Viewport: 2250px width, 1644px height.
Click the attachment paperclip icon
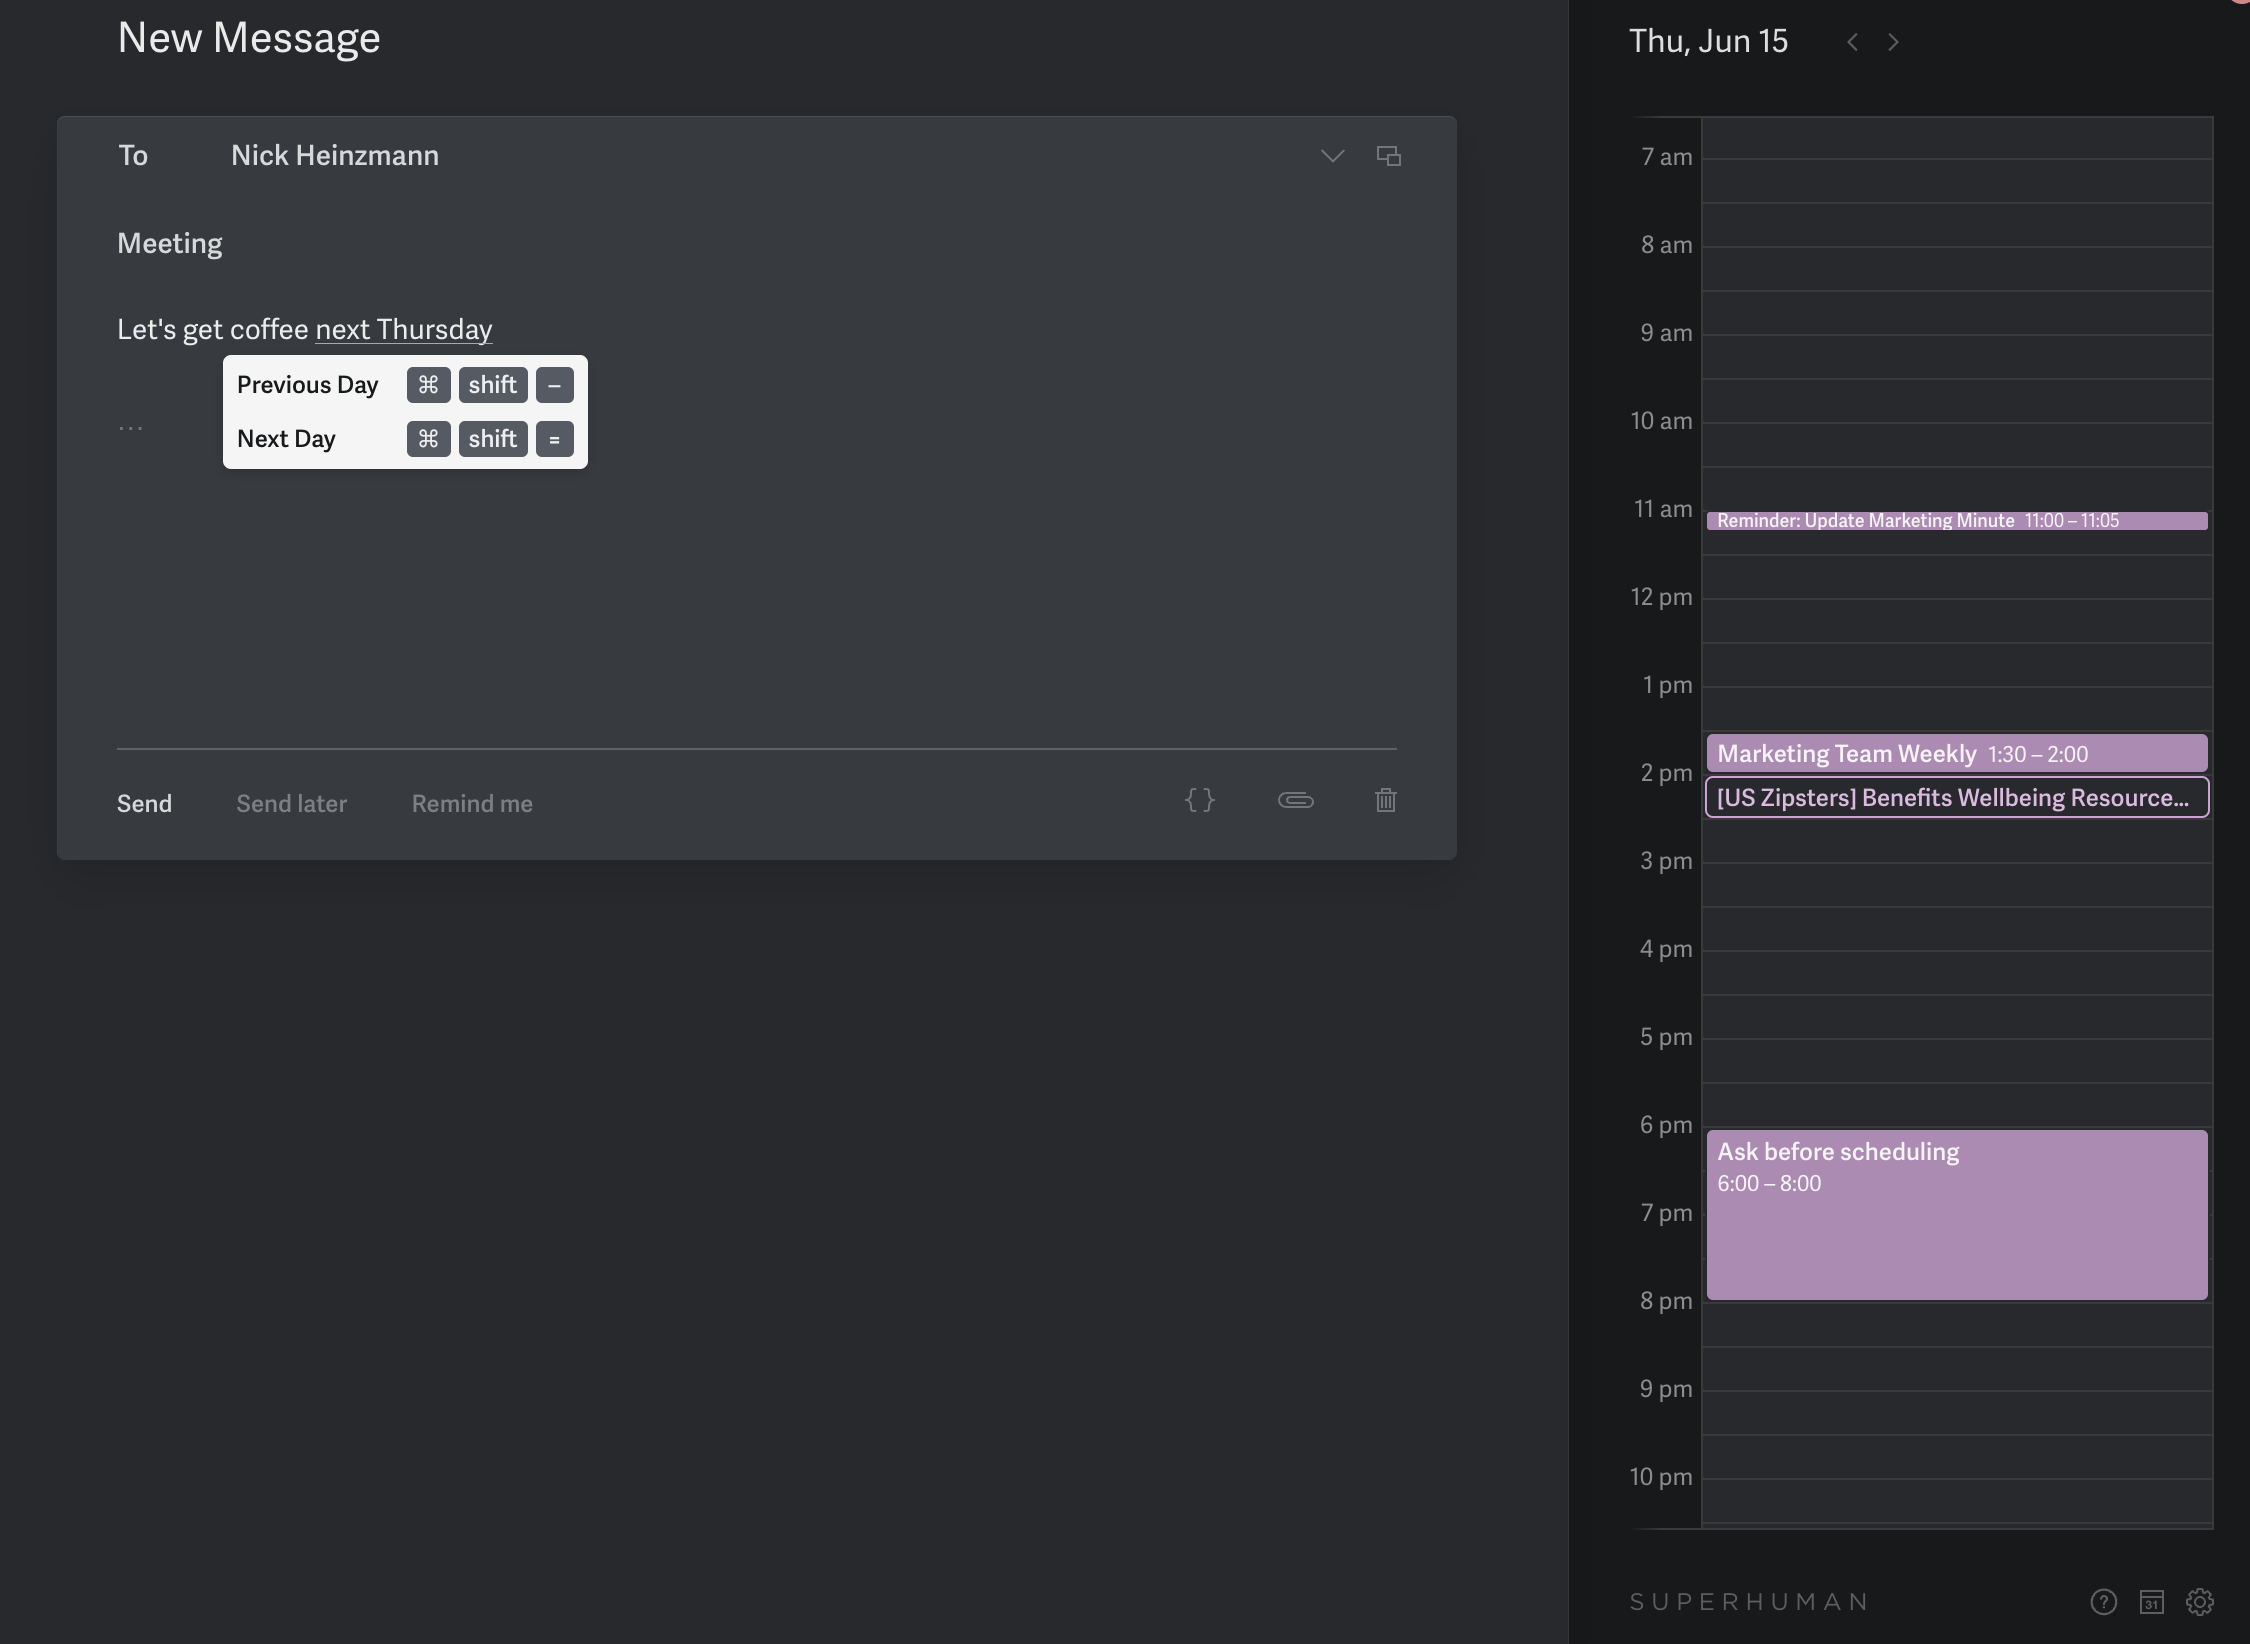coord(1295,800)
